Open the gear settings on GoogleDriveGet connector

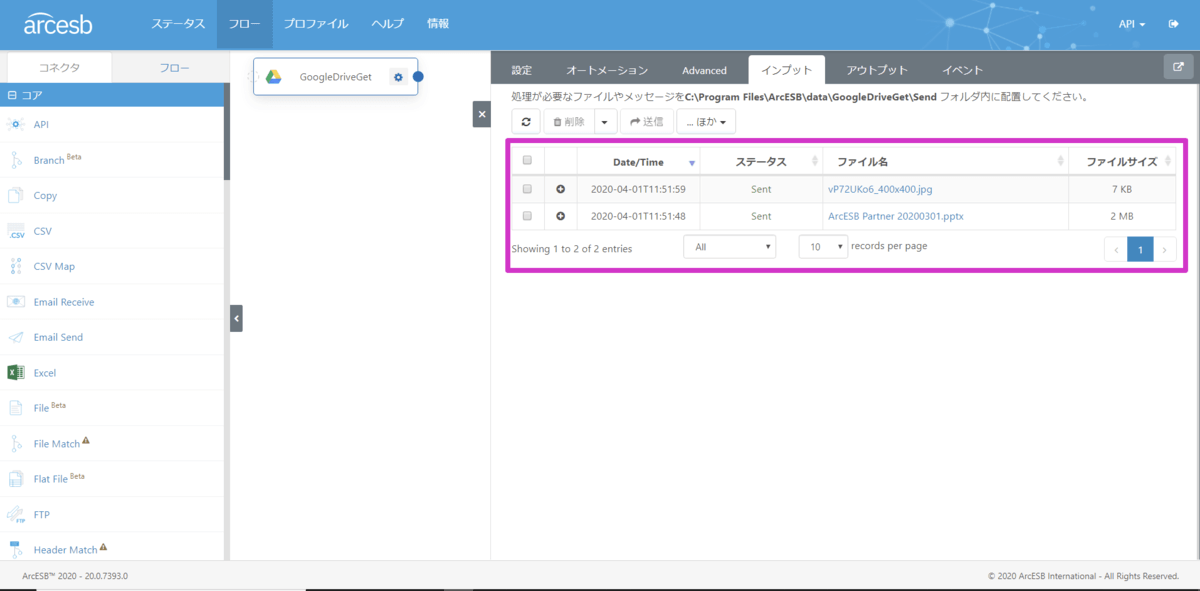(398, 77)
